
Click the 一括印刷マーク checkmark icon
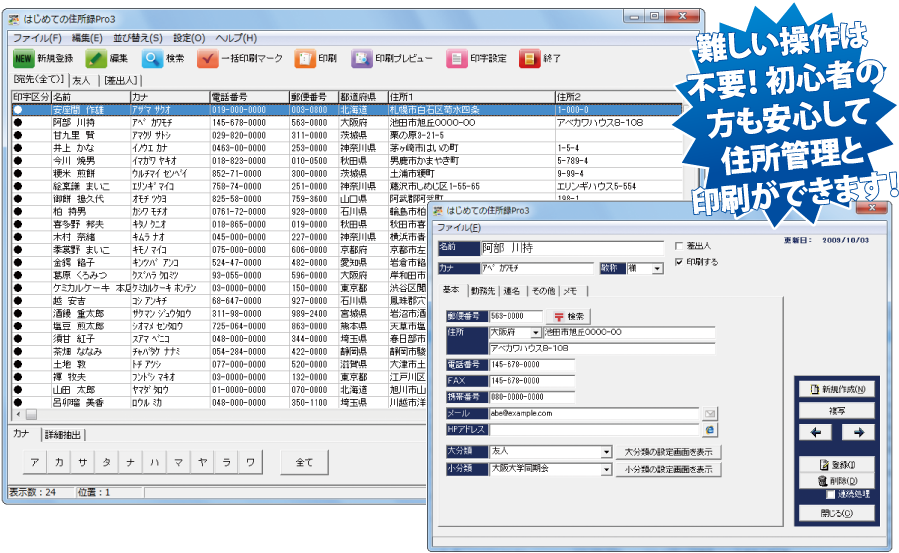tap(208, 59)
